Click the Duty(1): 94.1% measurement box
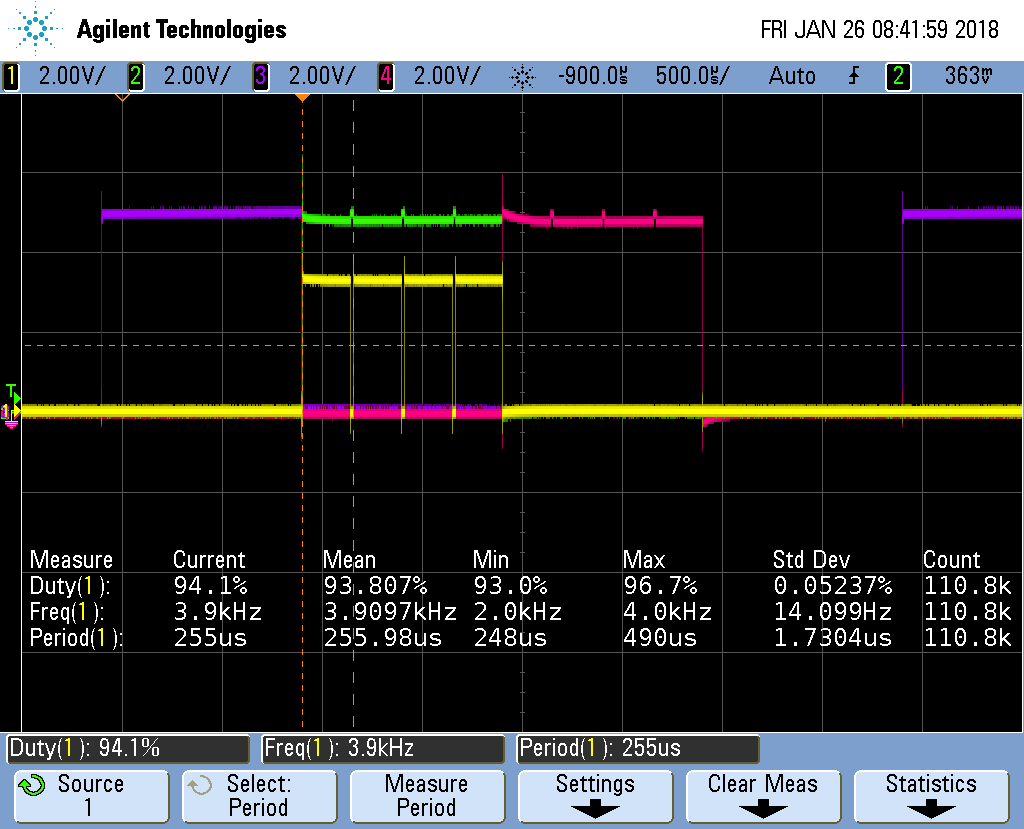This screenshot has height=829, width=1024. click(128, 749)
